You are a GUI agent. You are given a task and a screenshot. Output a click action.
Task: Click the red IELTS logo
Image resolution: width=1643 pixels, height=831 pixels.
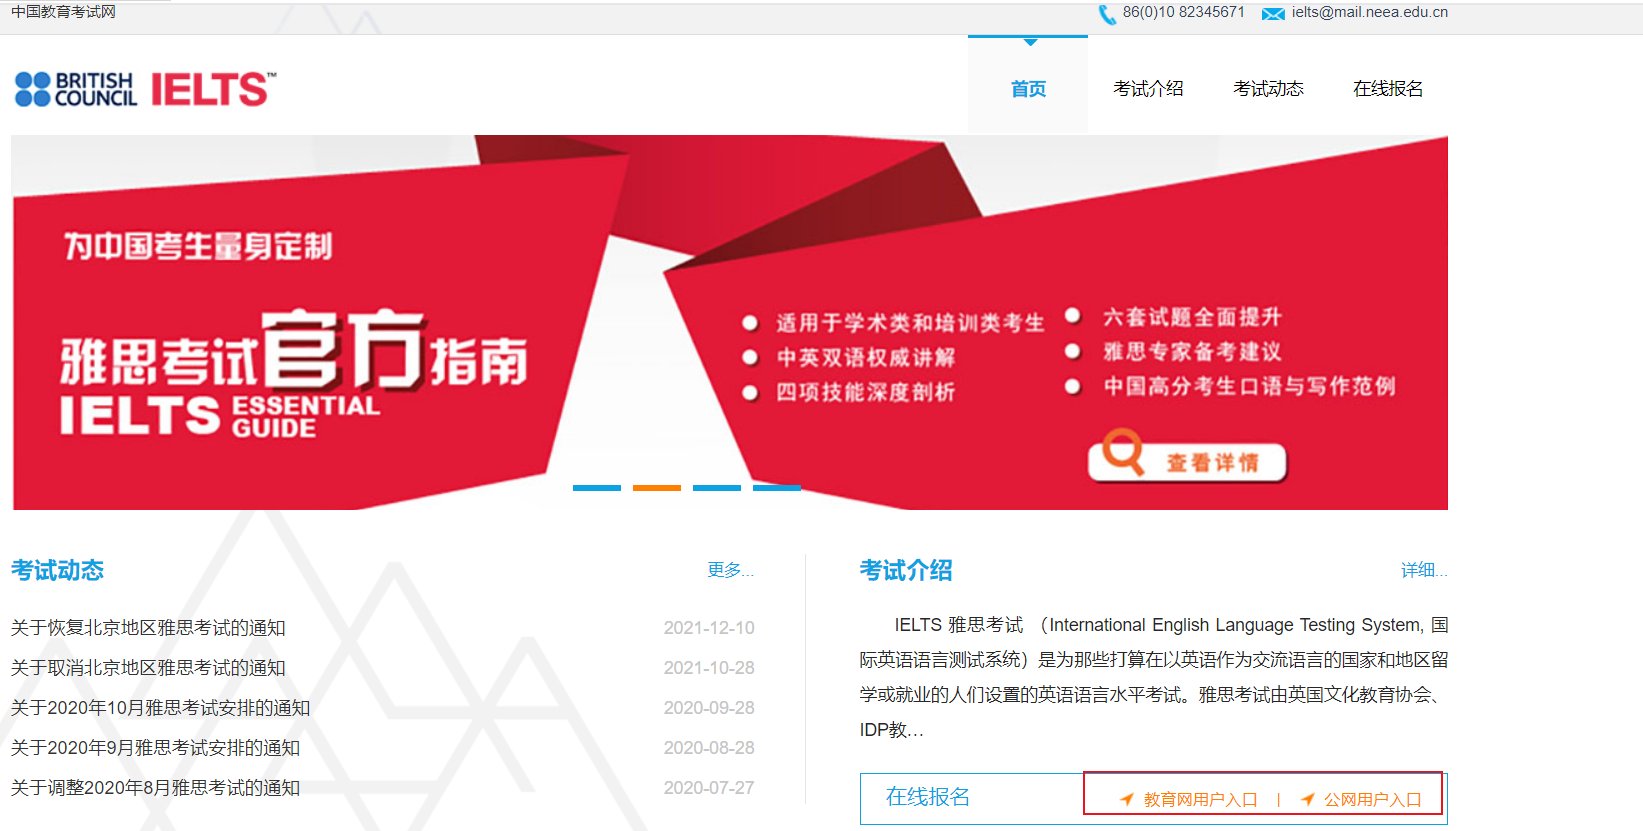coord(213,89)
